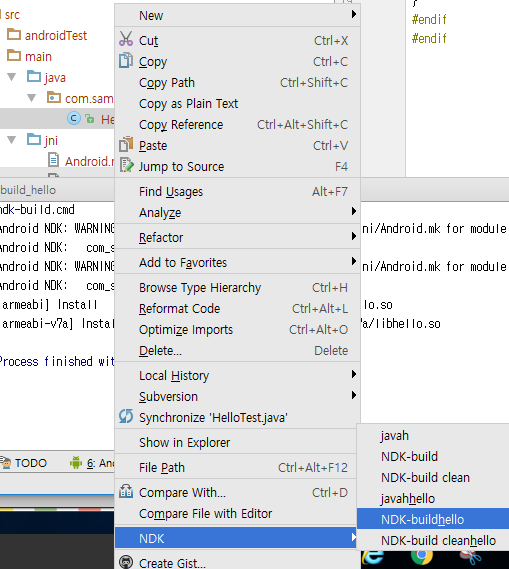The height and width of the screenshot is (569, 509).
Task: Open the TODO tool window tab
Action: (x=24, y=463)
